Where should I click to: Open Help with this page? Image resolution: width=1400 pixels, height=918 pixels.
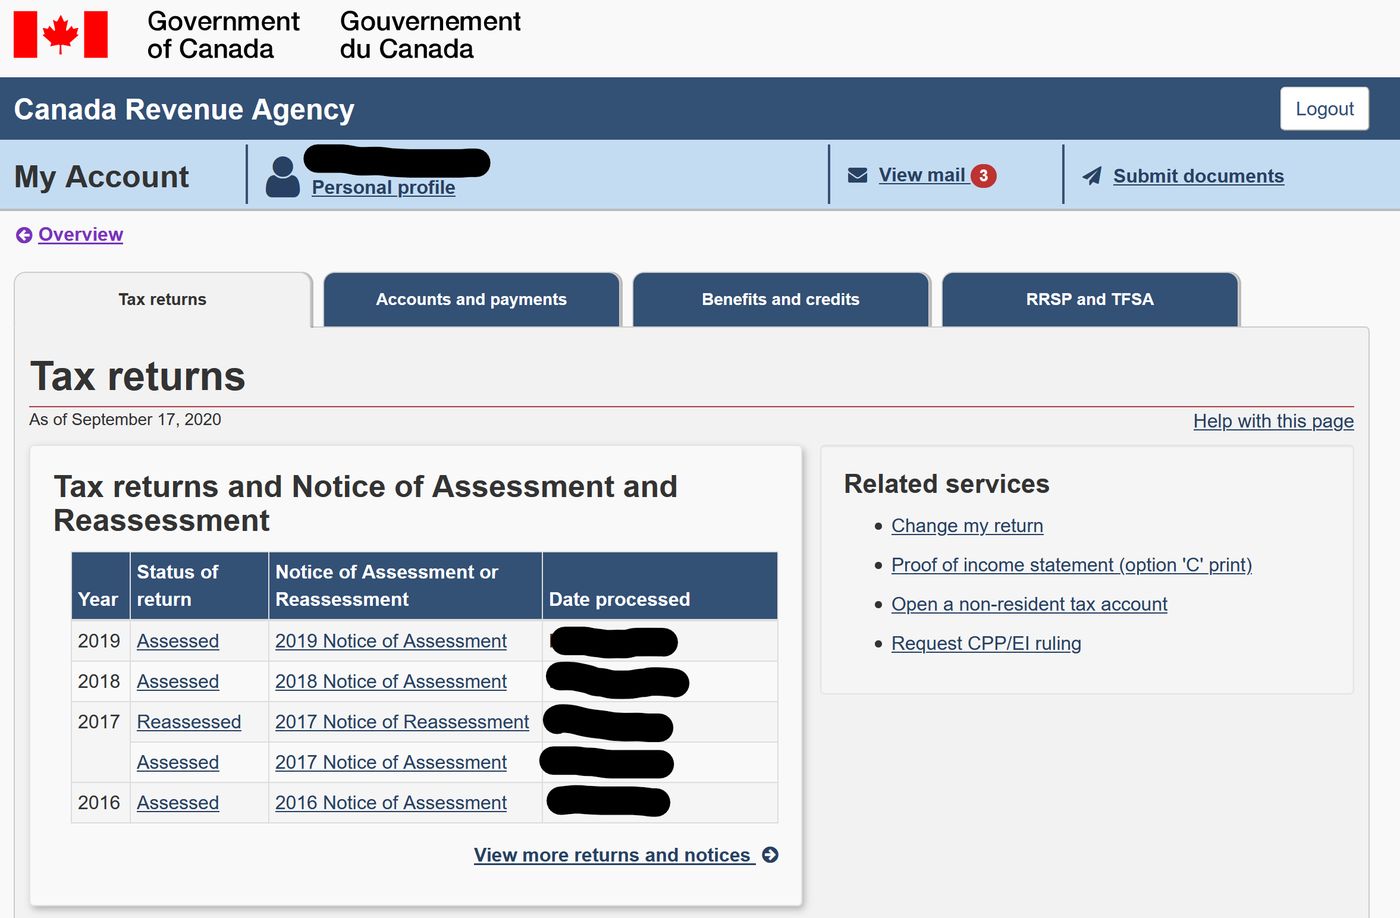[x=1273, y=421]
